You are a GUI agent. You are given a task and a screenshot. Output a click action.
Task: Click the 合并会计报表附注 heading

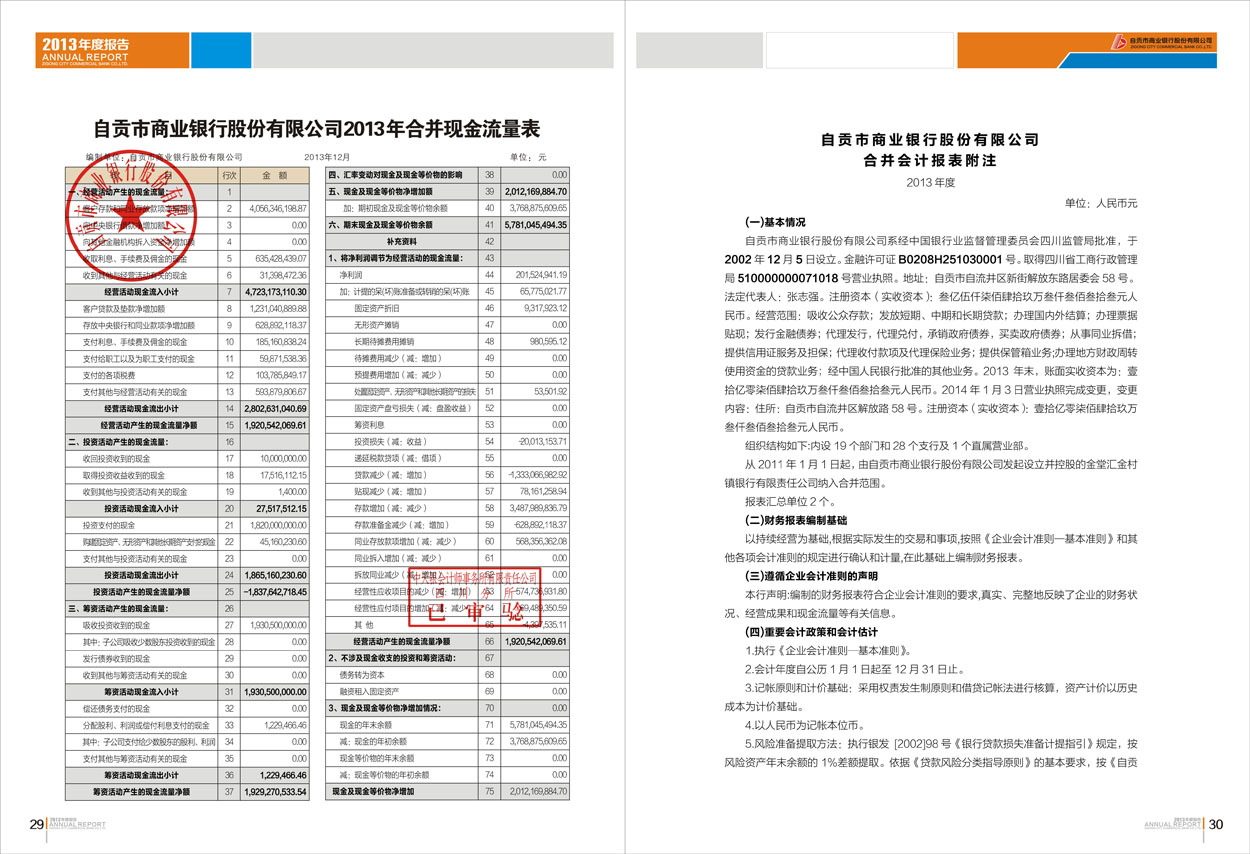931,160
